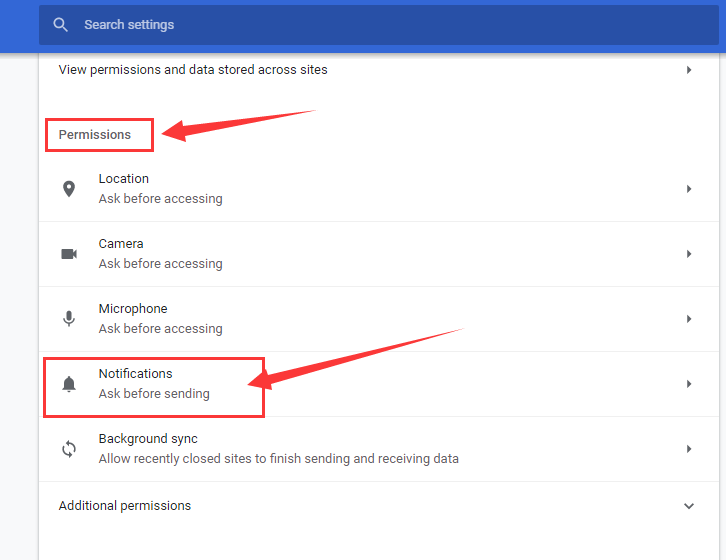Click the Microphone icon

[x=69, y=319]
